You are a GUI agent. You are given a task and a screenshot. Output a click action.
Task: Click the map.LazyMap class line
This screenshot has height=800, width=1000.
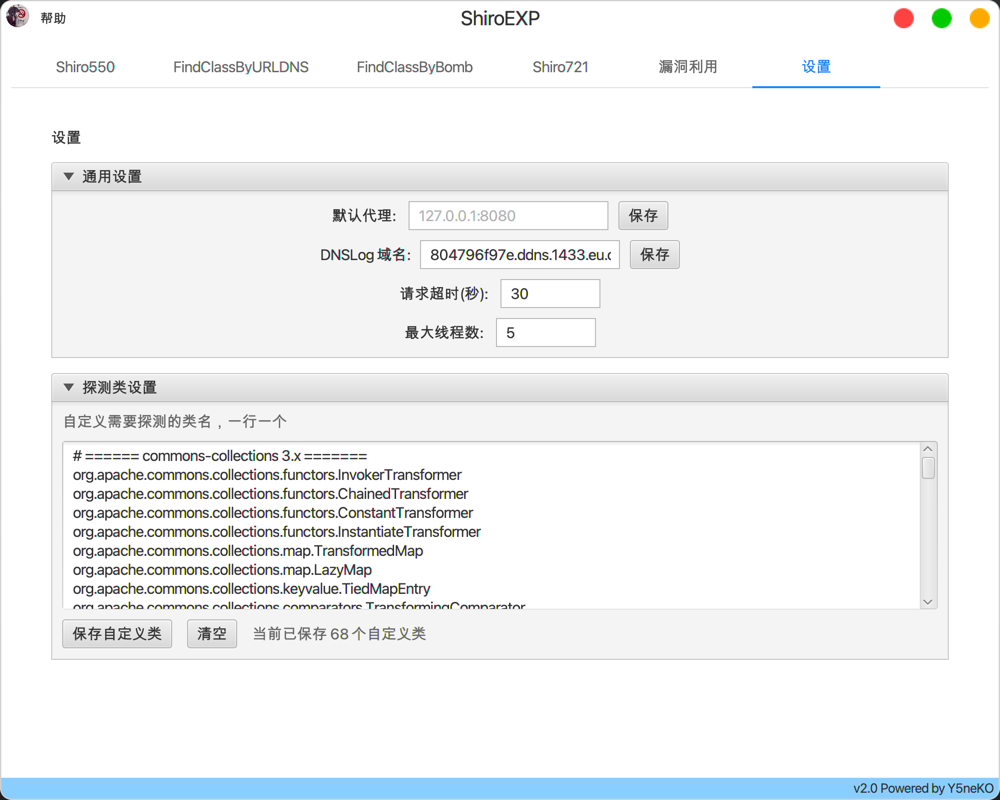(x=222, y=570)
